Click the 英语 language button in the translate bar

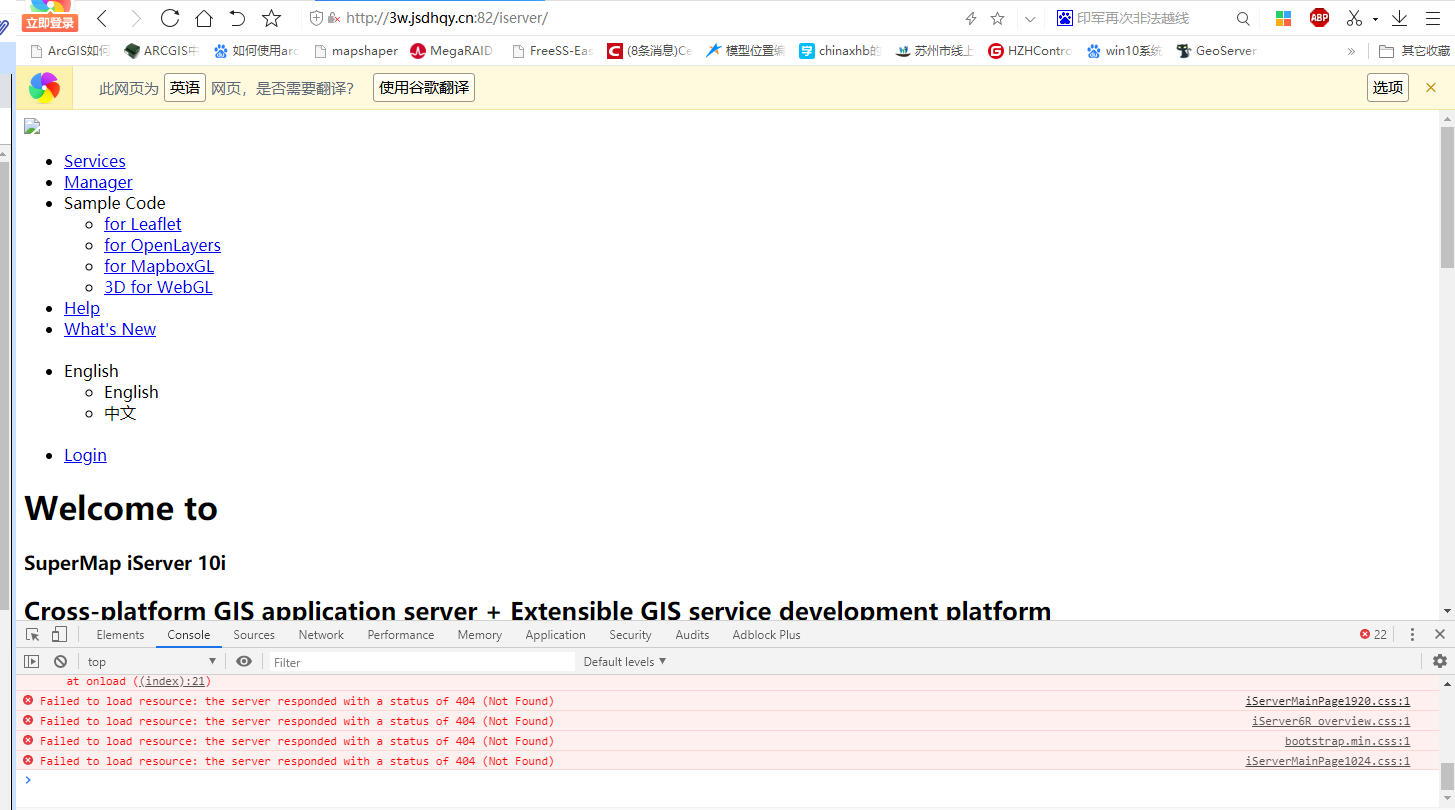(185, 88)
